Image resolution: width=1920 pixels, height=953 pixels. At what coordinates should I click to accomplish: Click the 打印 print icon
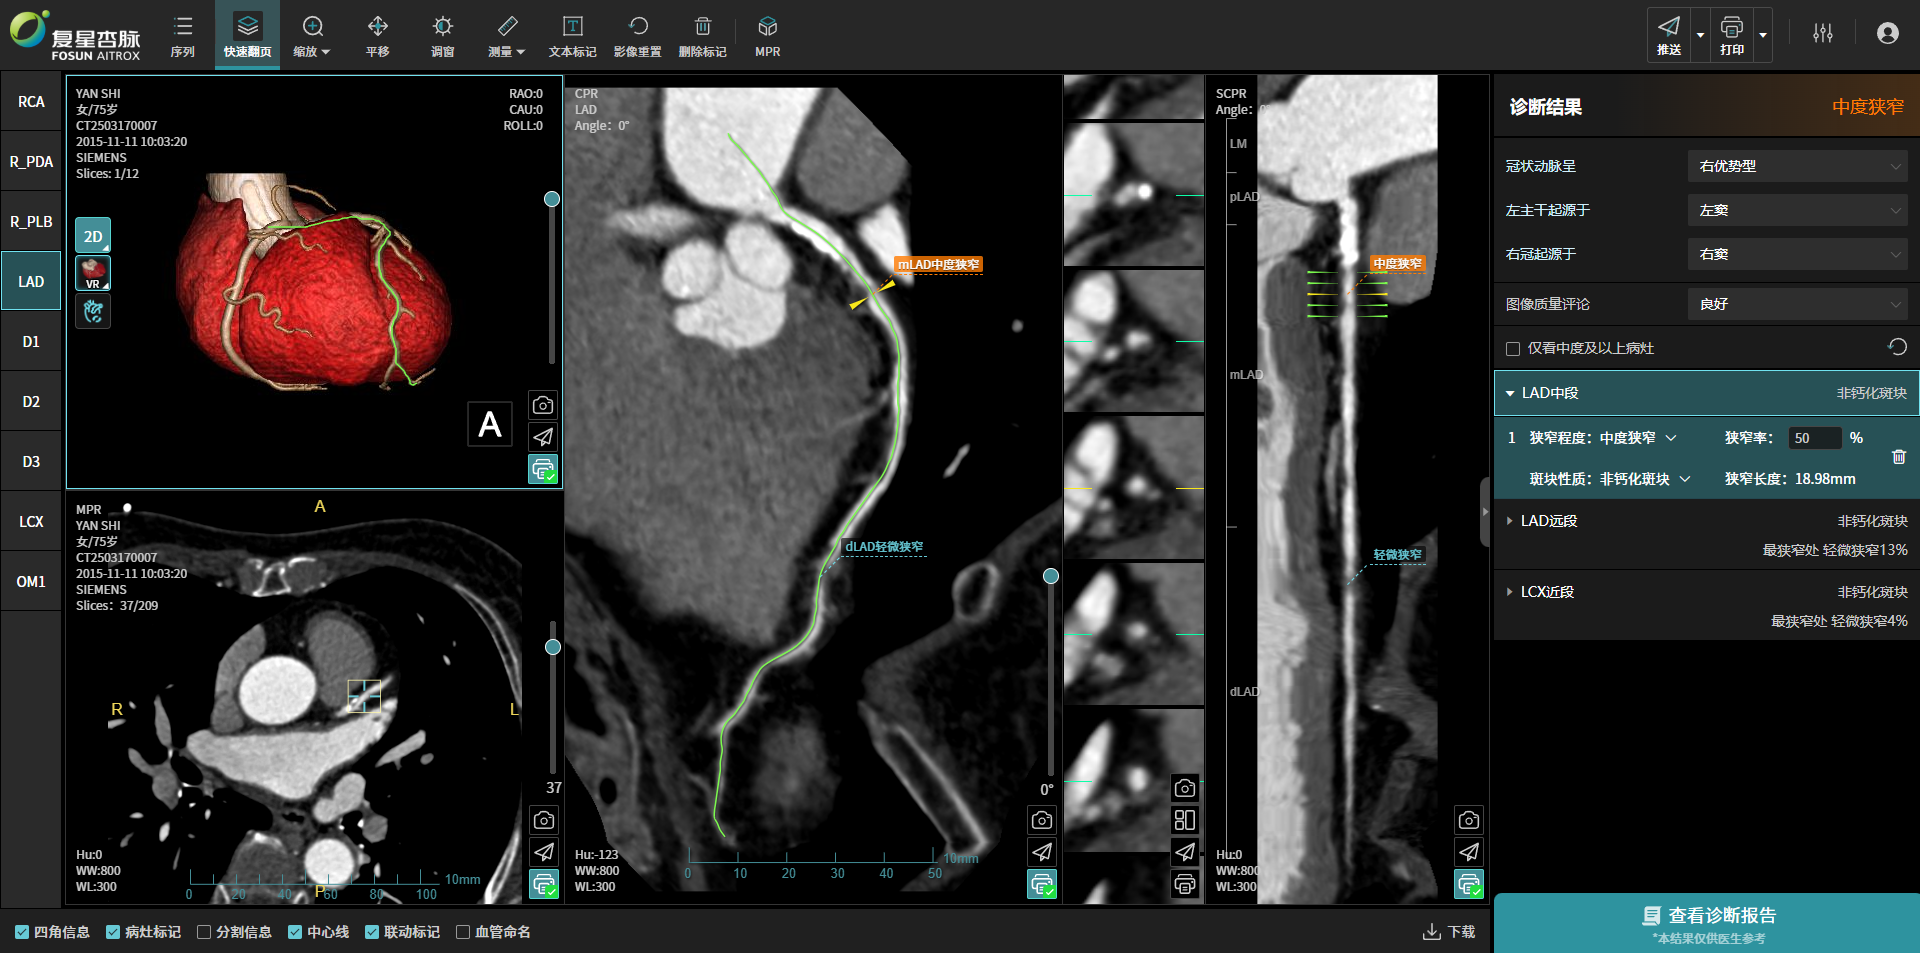click(1732, 35)
